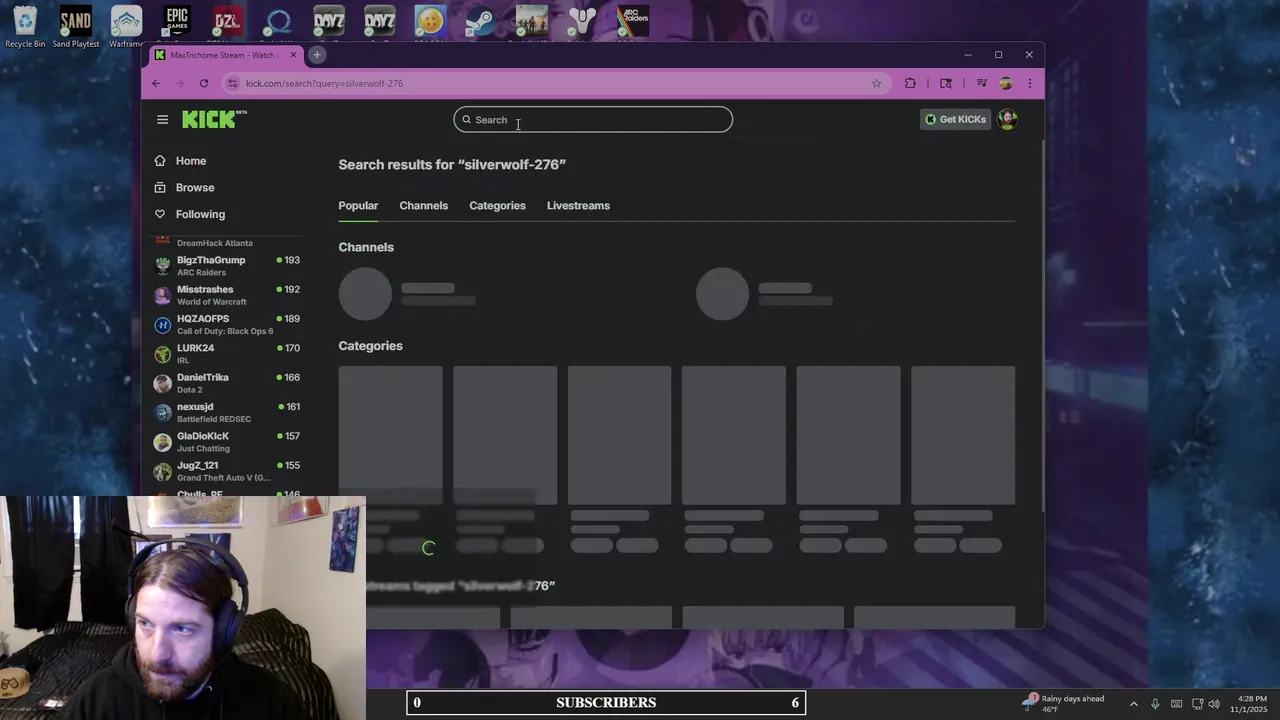Focus the Kick search input field
Screen dimensions: 1280x720
(593, 120)
